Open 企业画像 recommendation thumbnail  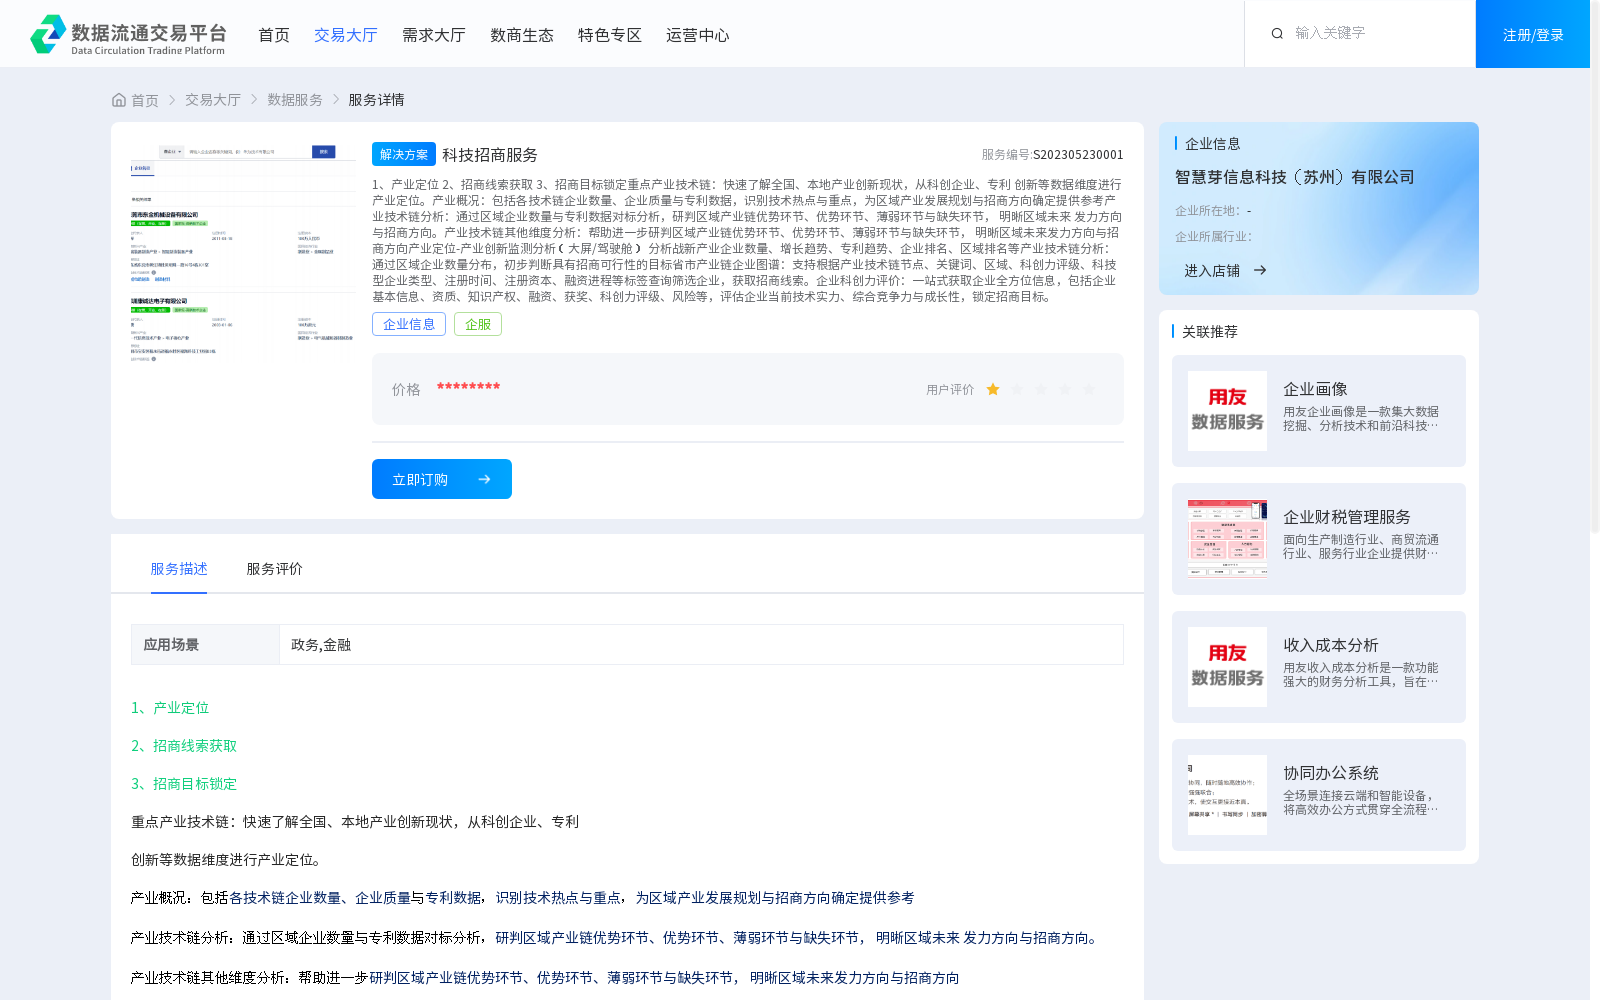(1227, 411)
